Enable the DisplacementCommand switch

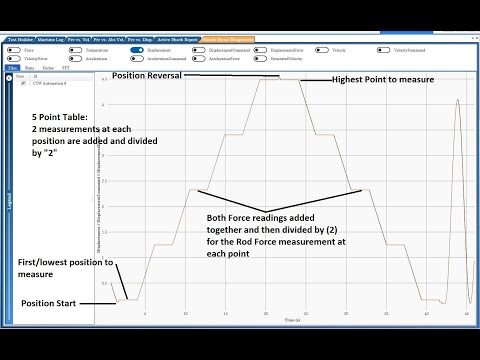199,50
